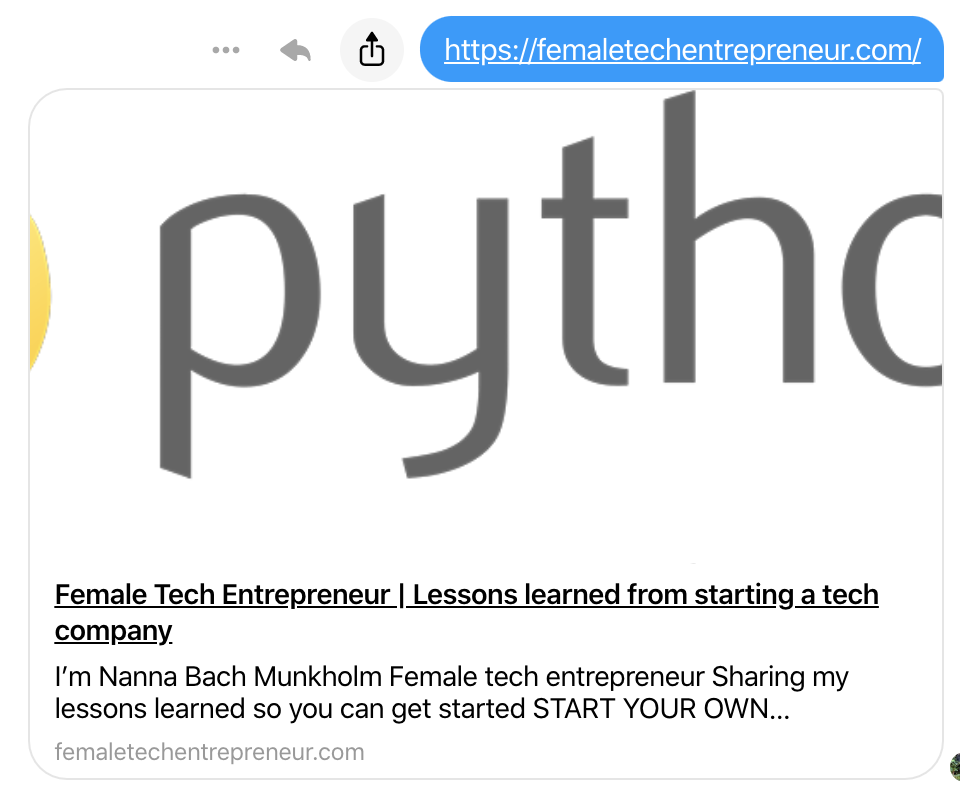The width and height of the screenshot is (960, 786).
Task: Click "Sharing my" in the preview description
Action: (x=780, y=677)
